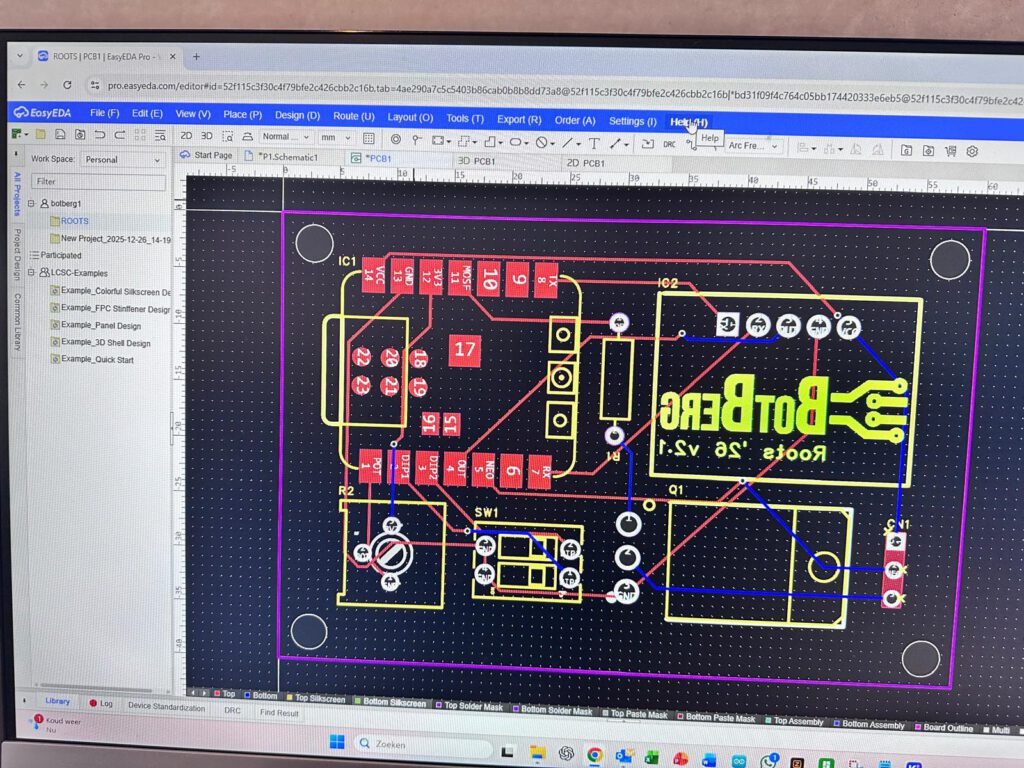Open the mm units dropdown
This screenshot has width=1024, height=768.
click(335, 137)
